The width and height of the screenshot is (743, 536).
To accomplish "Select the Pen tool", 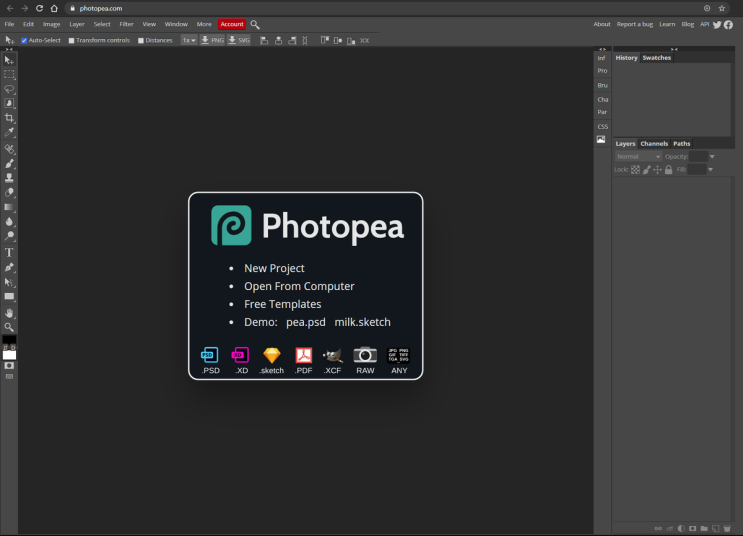I will [9, 267].
